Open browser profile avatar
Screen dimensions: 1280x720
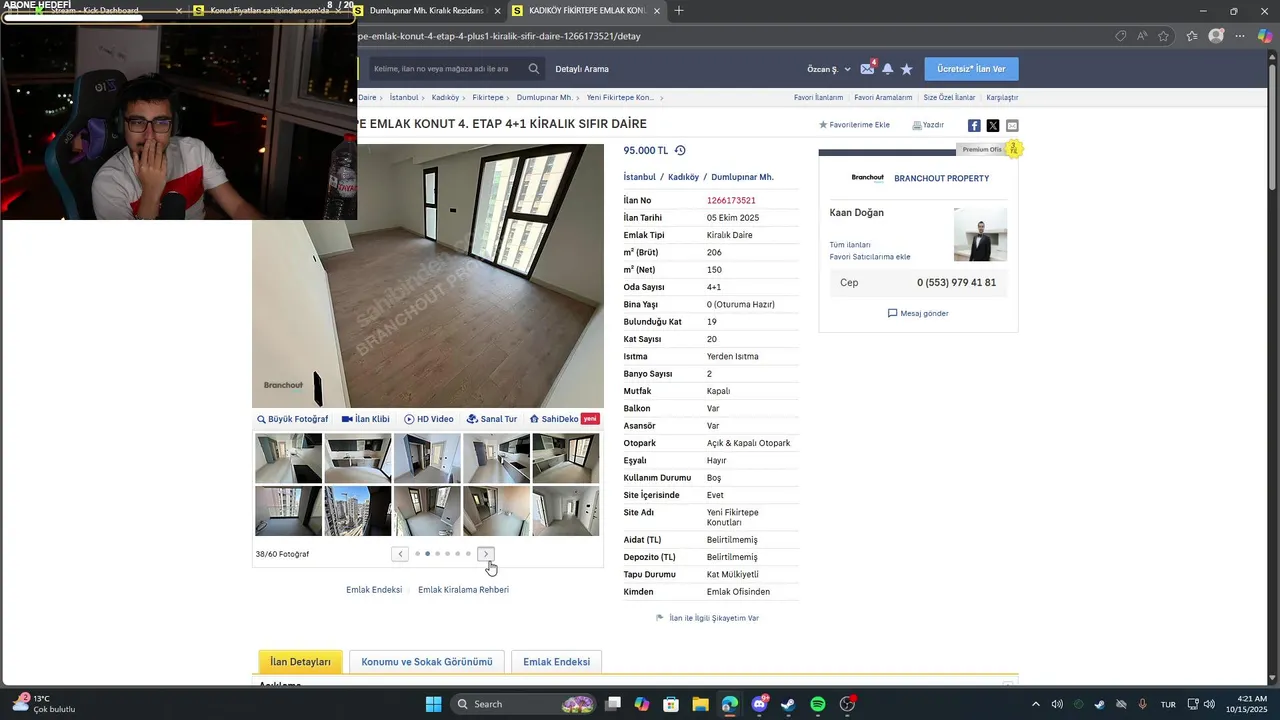pos(1216,36)
